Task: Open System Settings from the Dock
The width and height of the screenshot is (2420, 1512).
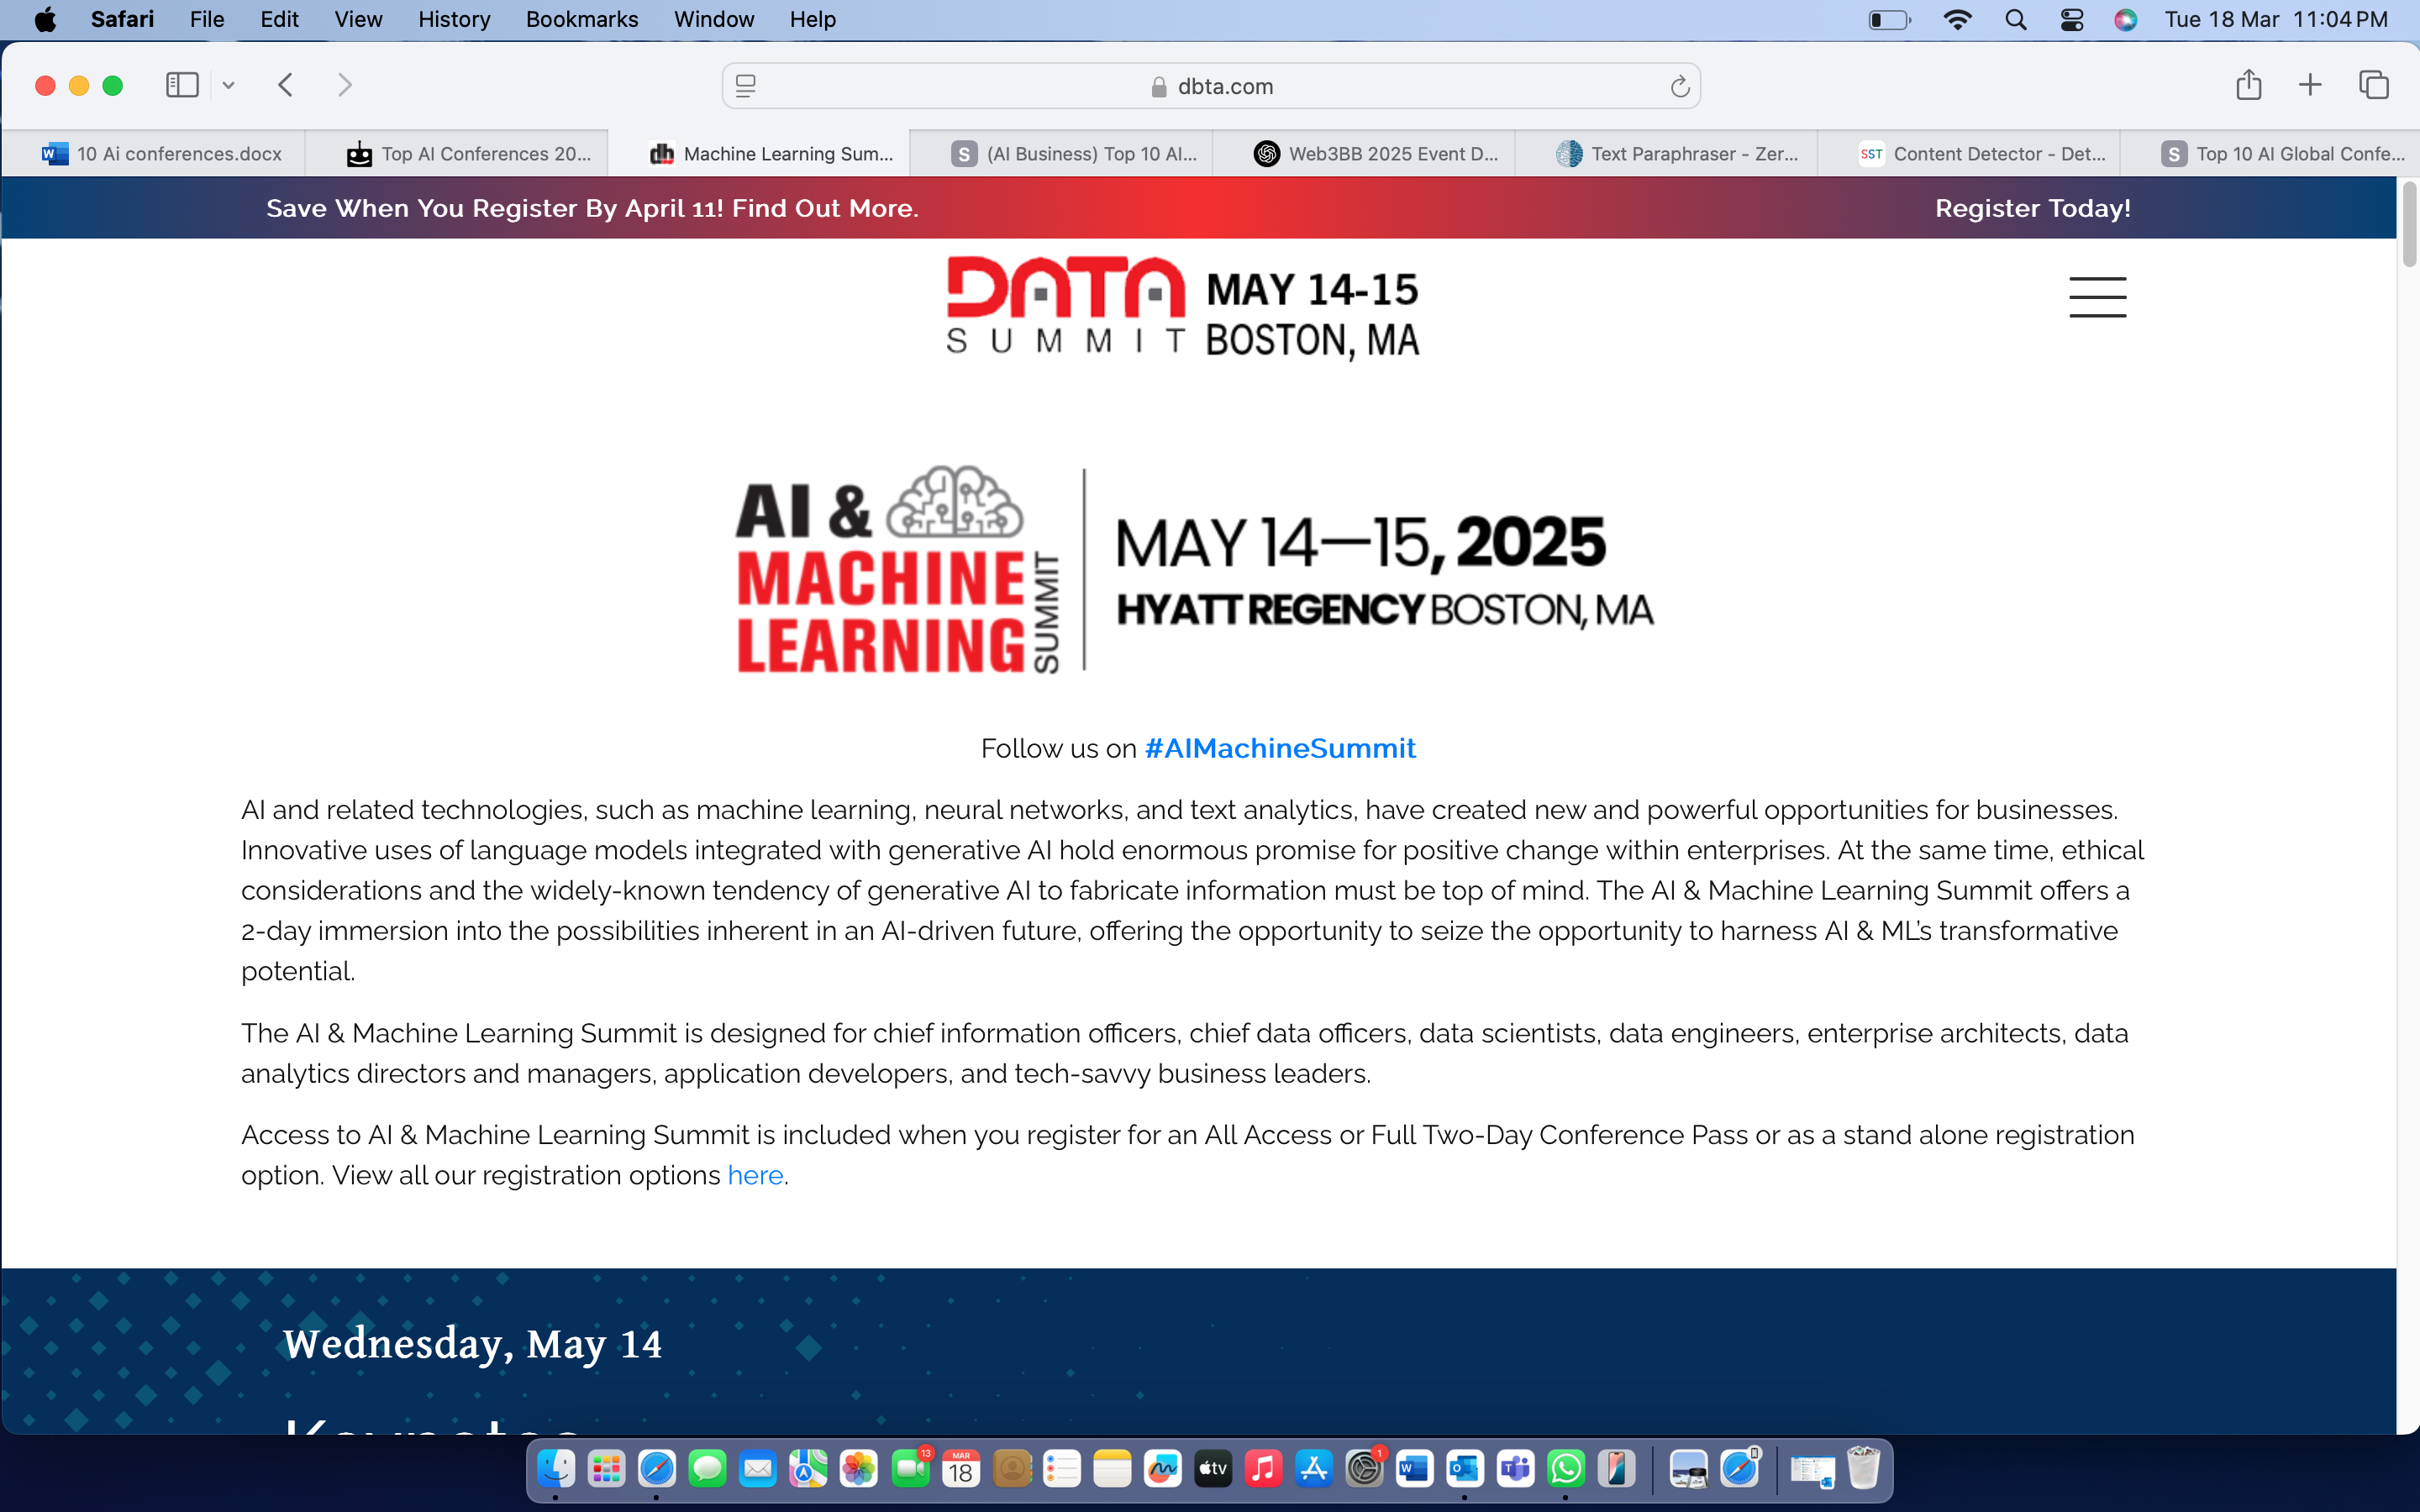Action: (1364, 1469)
